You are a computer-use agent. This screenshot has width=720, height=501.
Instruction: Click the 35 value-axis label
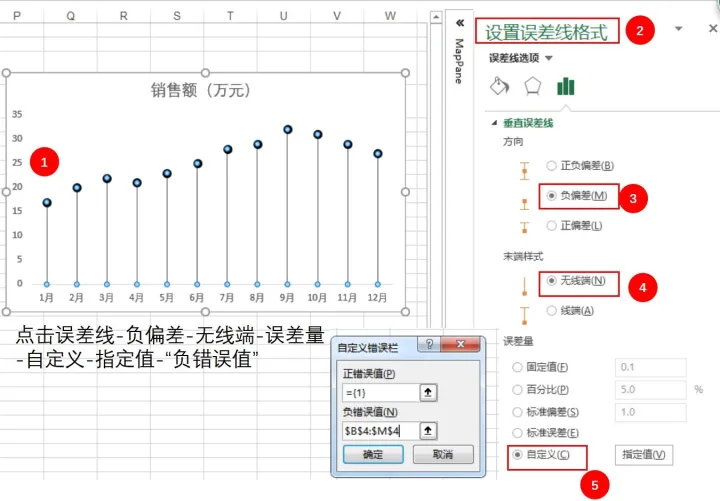point(17,114)
